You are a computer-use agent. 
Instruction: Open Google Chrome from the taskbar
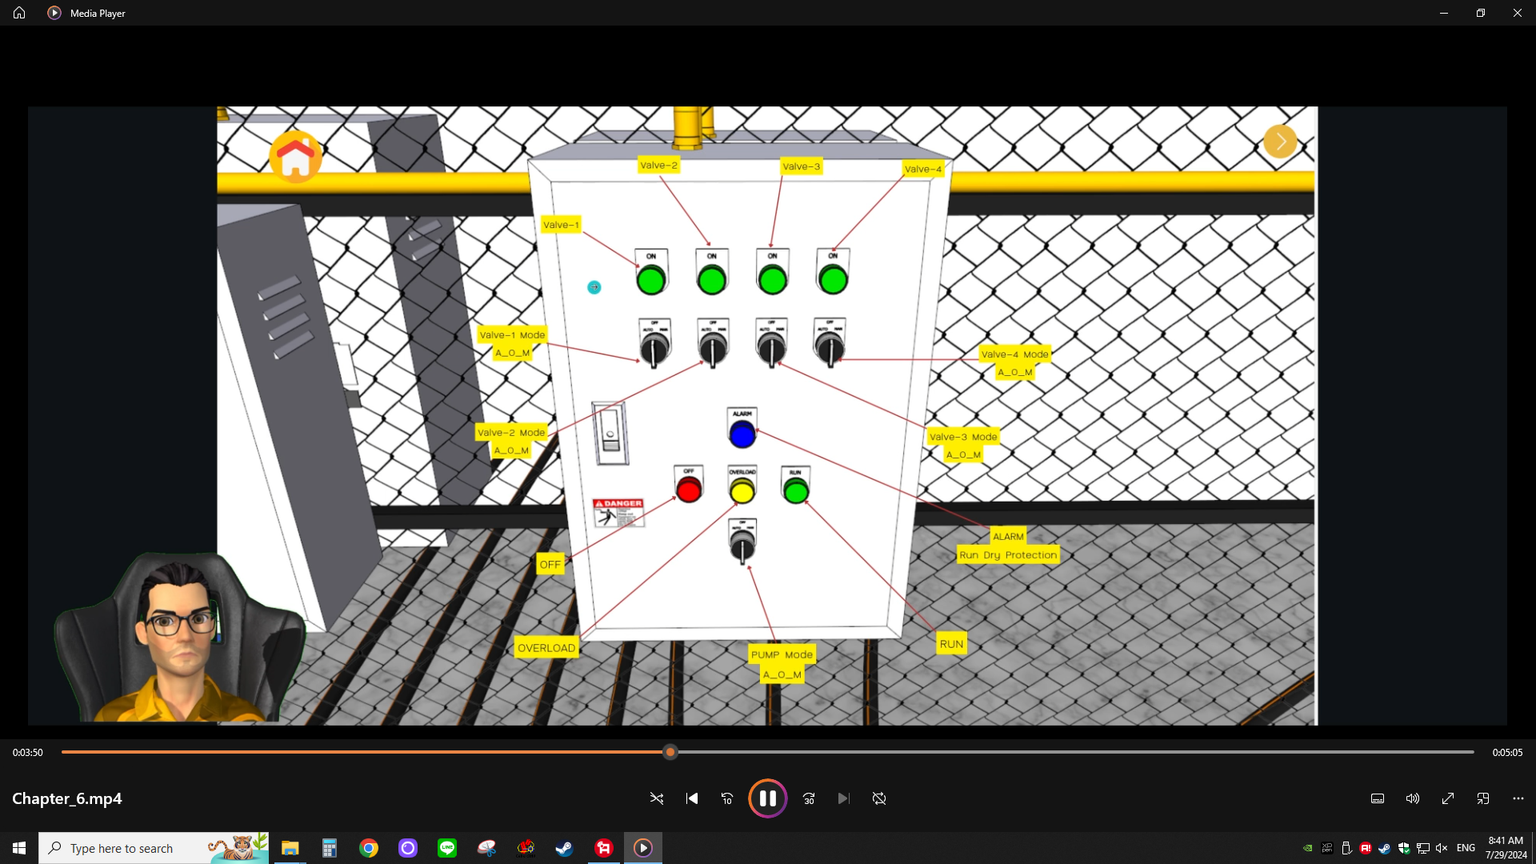pyautogui.click(x=369, y=848)
